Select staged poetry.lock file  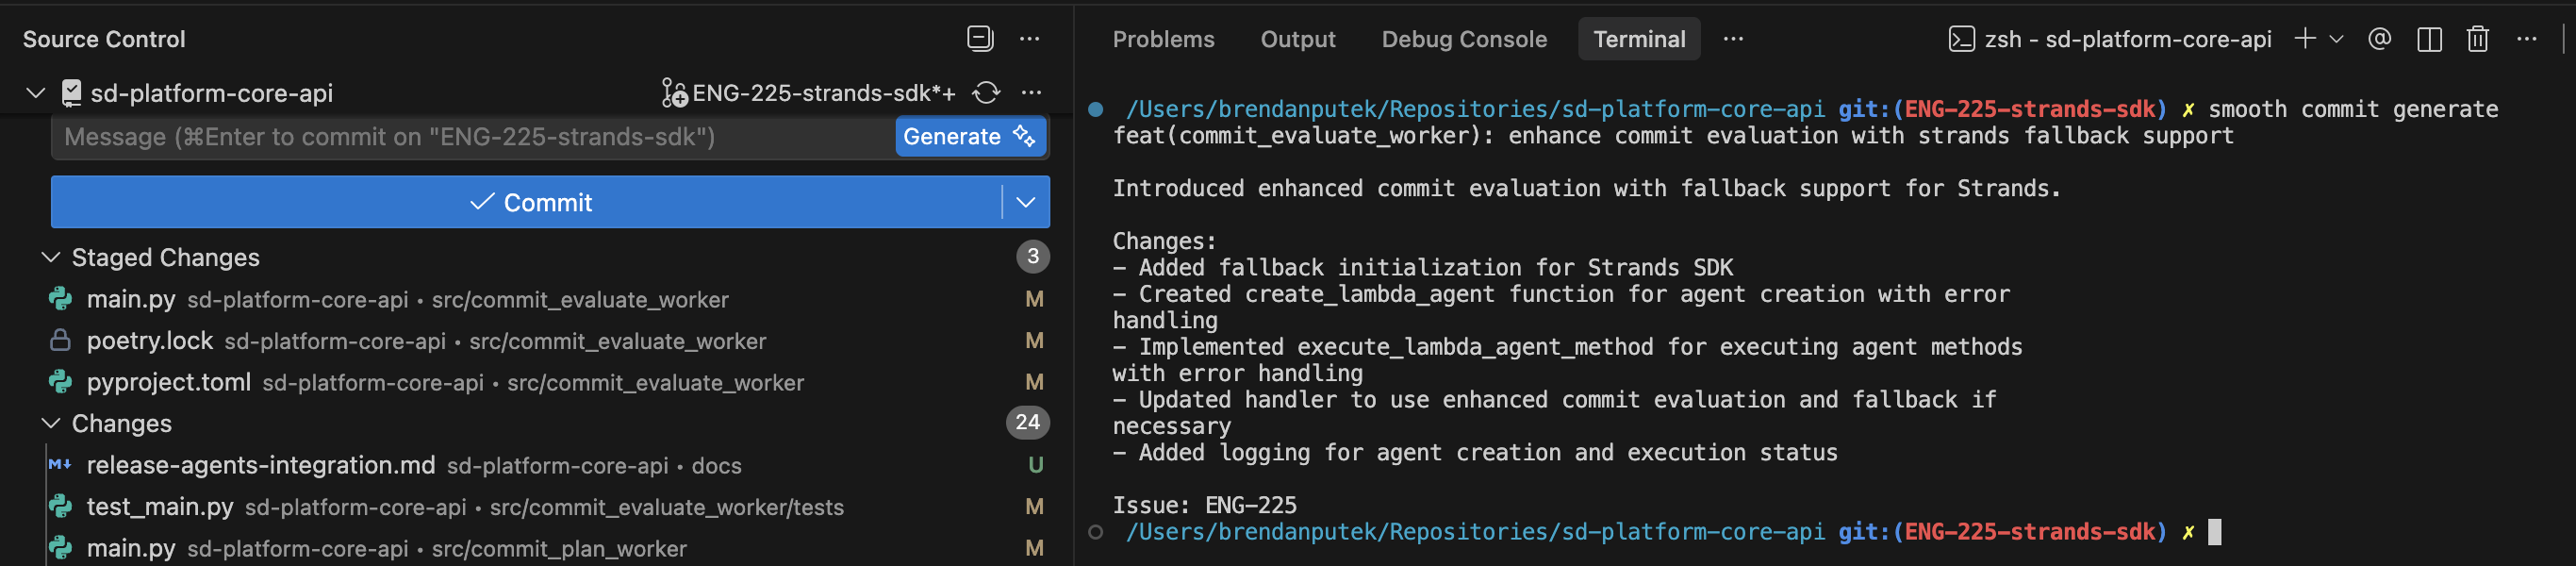point(150,341)
